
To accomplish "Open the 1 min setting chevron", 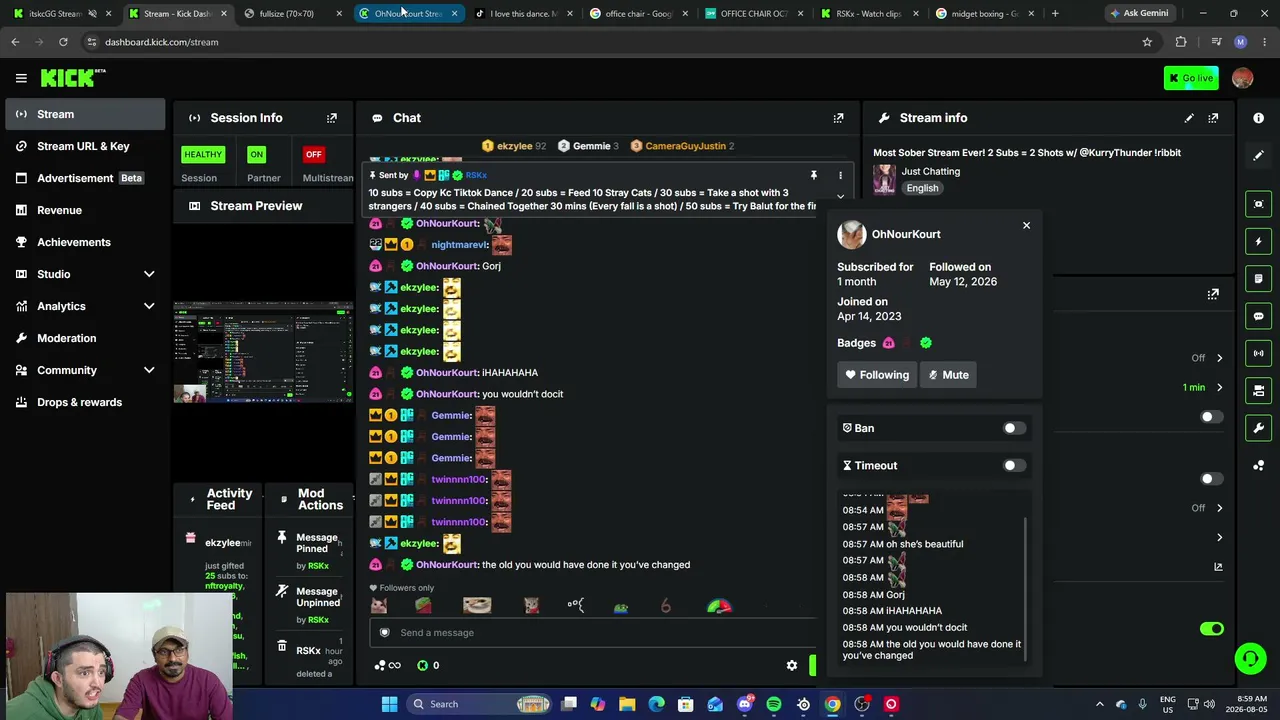I will click(x=1219, y=388).
